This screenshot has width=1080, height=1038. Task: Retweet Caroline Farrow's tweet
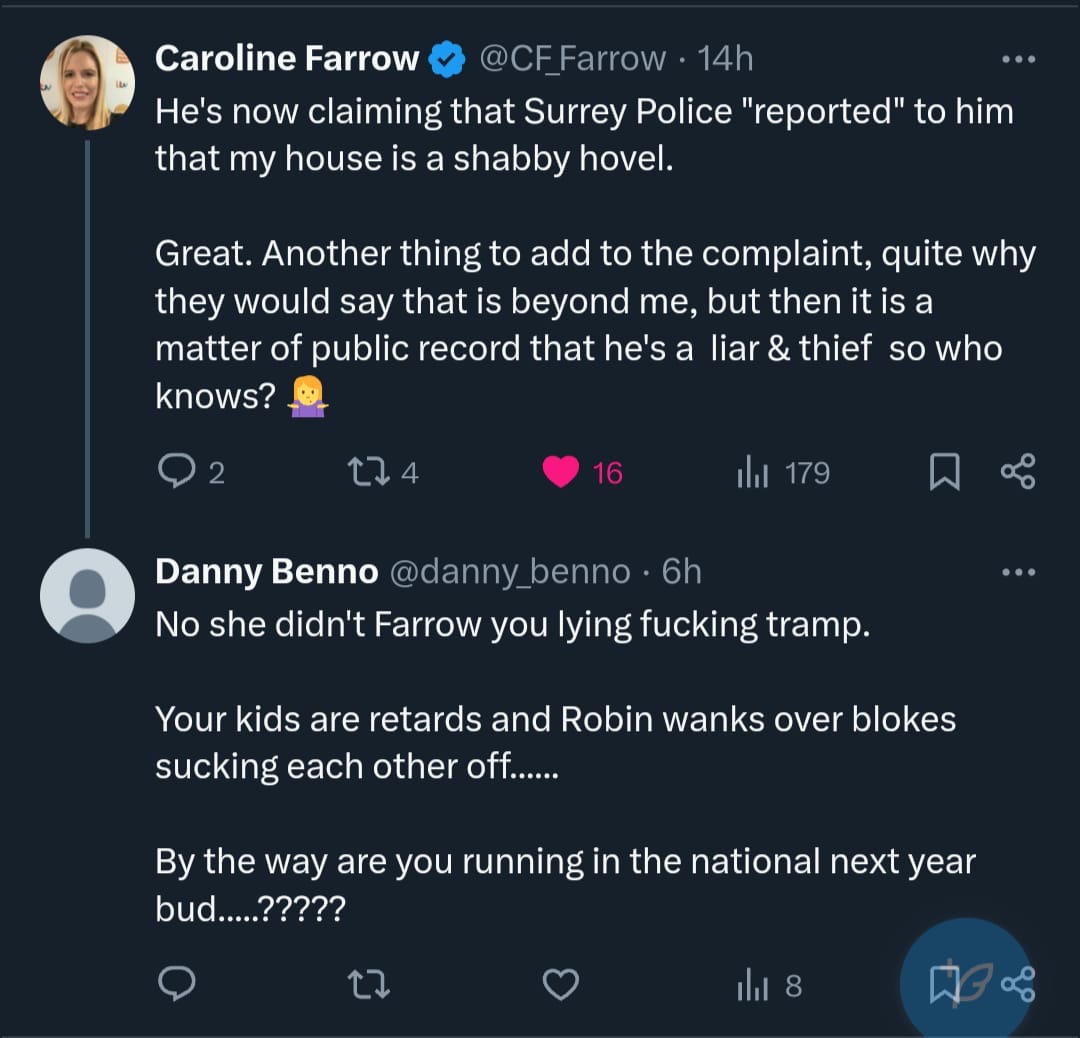[x=359, y=471]
